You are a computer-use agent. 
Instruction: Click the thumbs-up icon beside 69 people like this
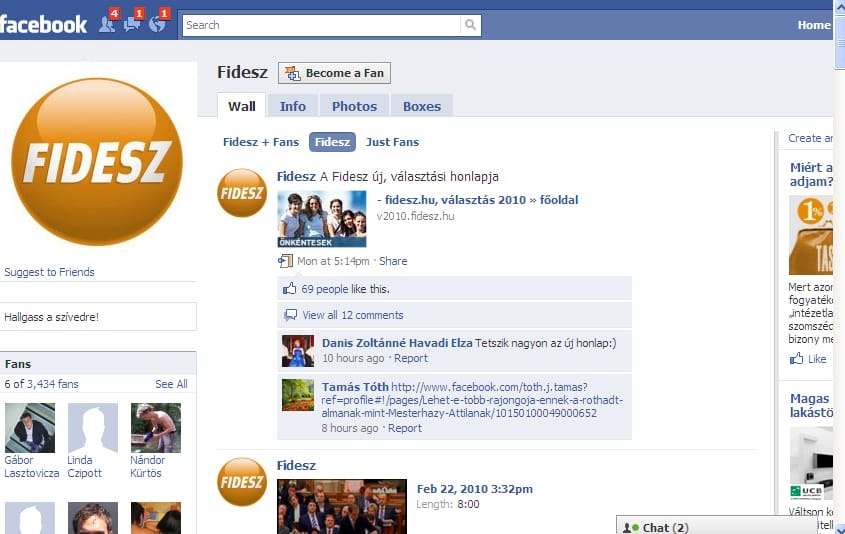click(x=289, y=288)
